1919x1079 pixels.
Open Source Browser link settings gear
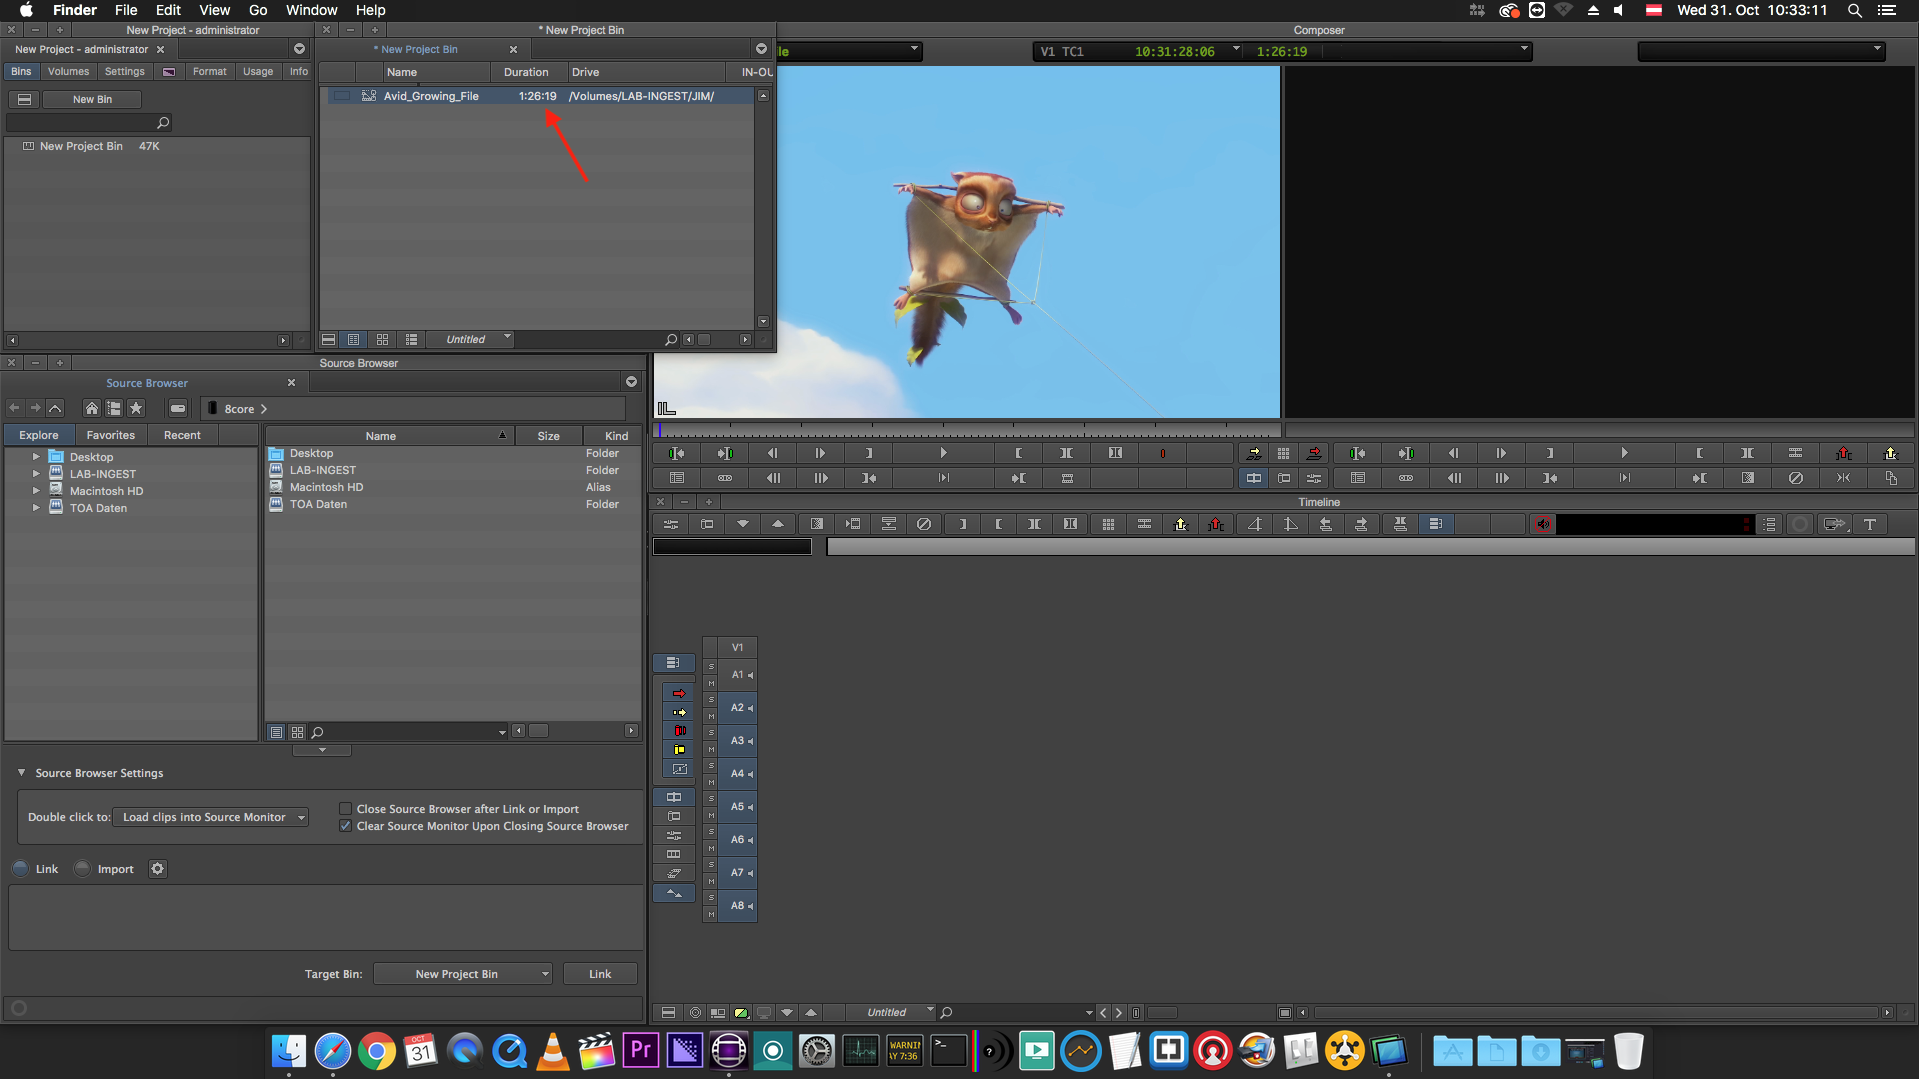[x=157, y=869]
